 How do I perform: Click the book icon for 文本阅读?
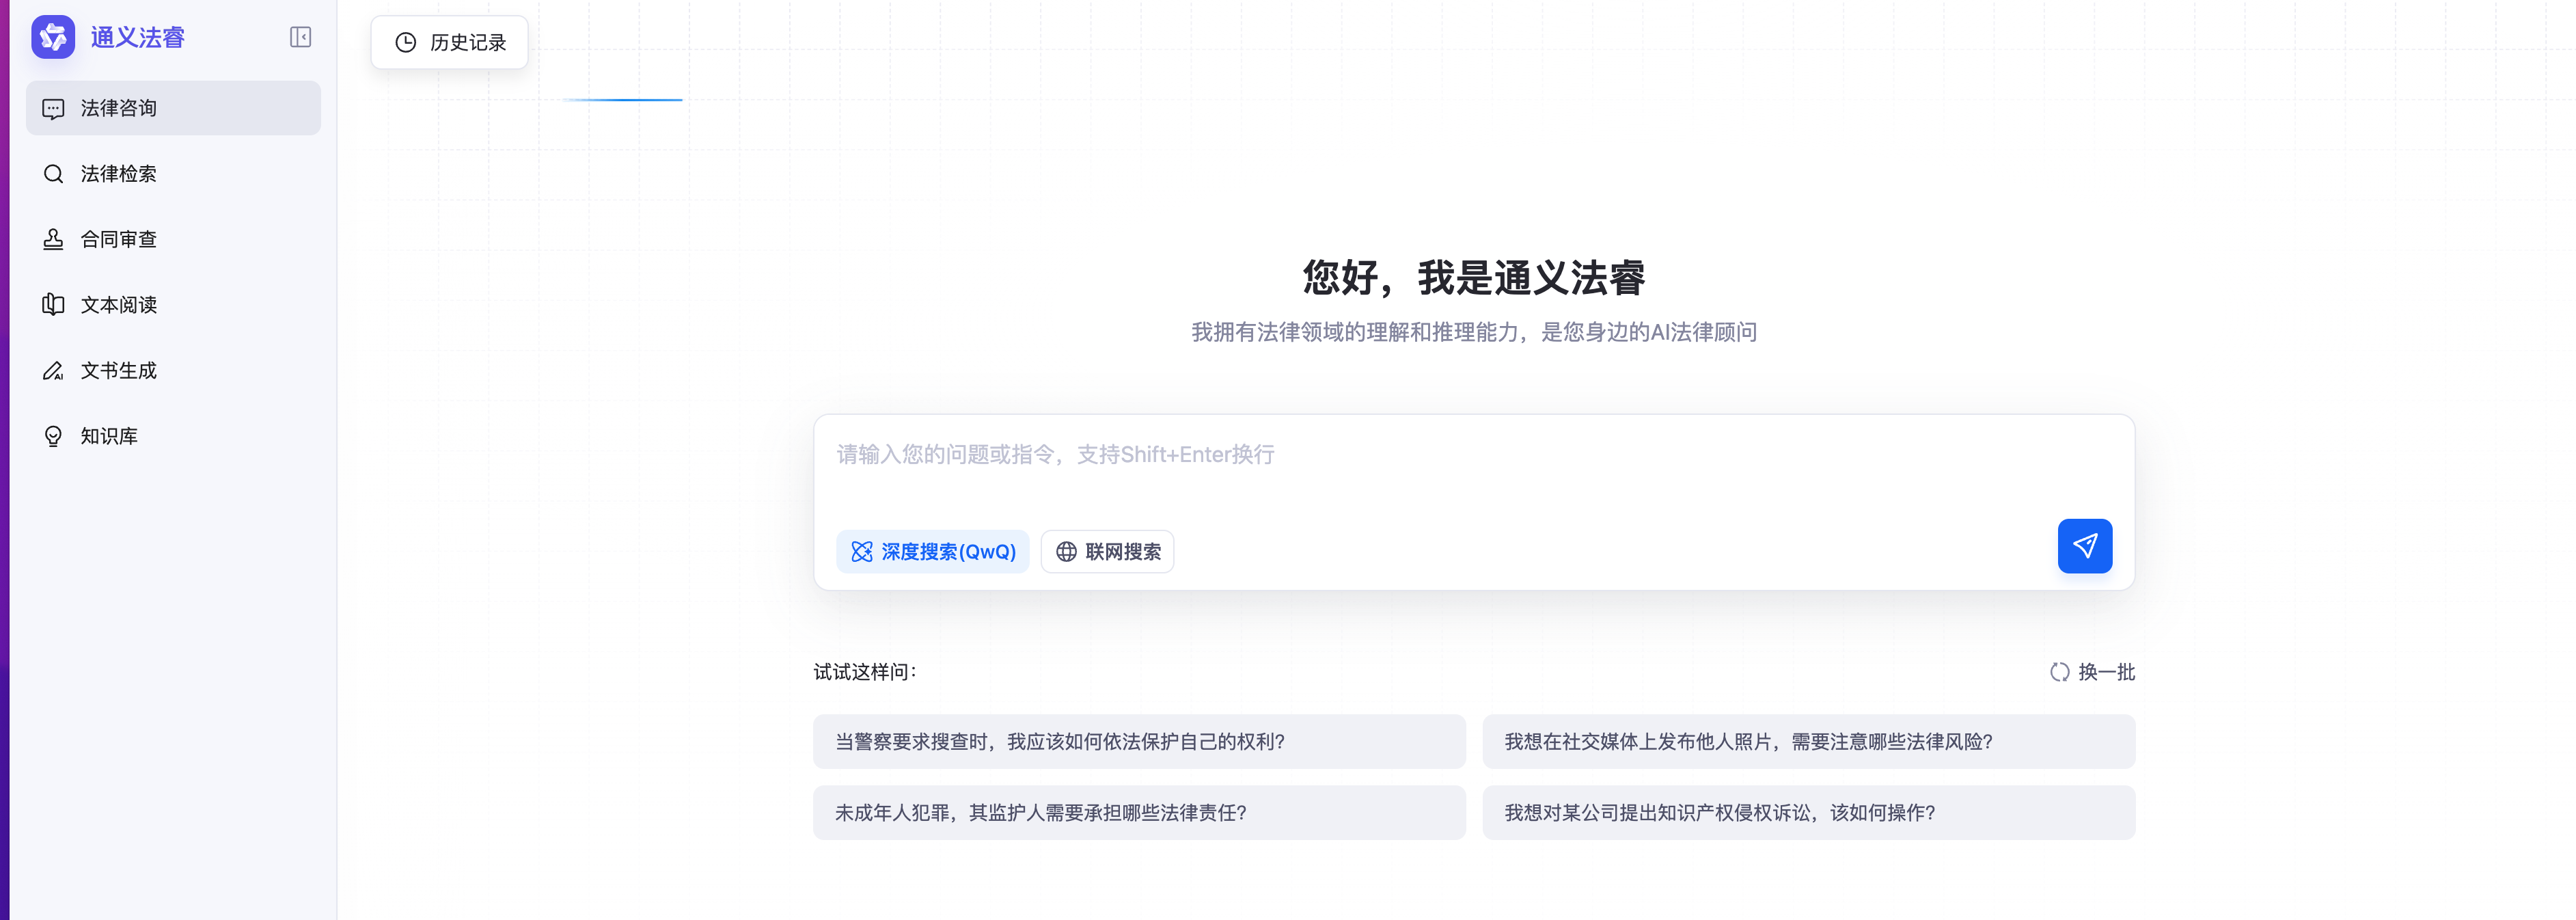click(53, 305)
